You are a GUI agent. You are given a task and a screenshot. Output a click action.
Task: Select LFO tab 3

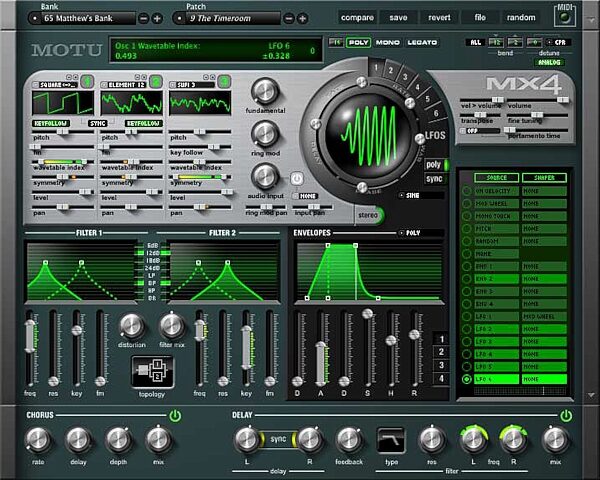[405, 77]
